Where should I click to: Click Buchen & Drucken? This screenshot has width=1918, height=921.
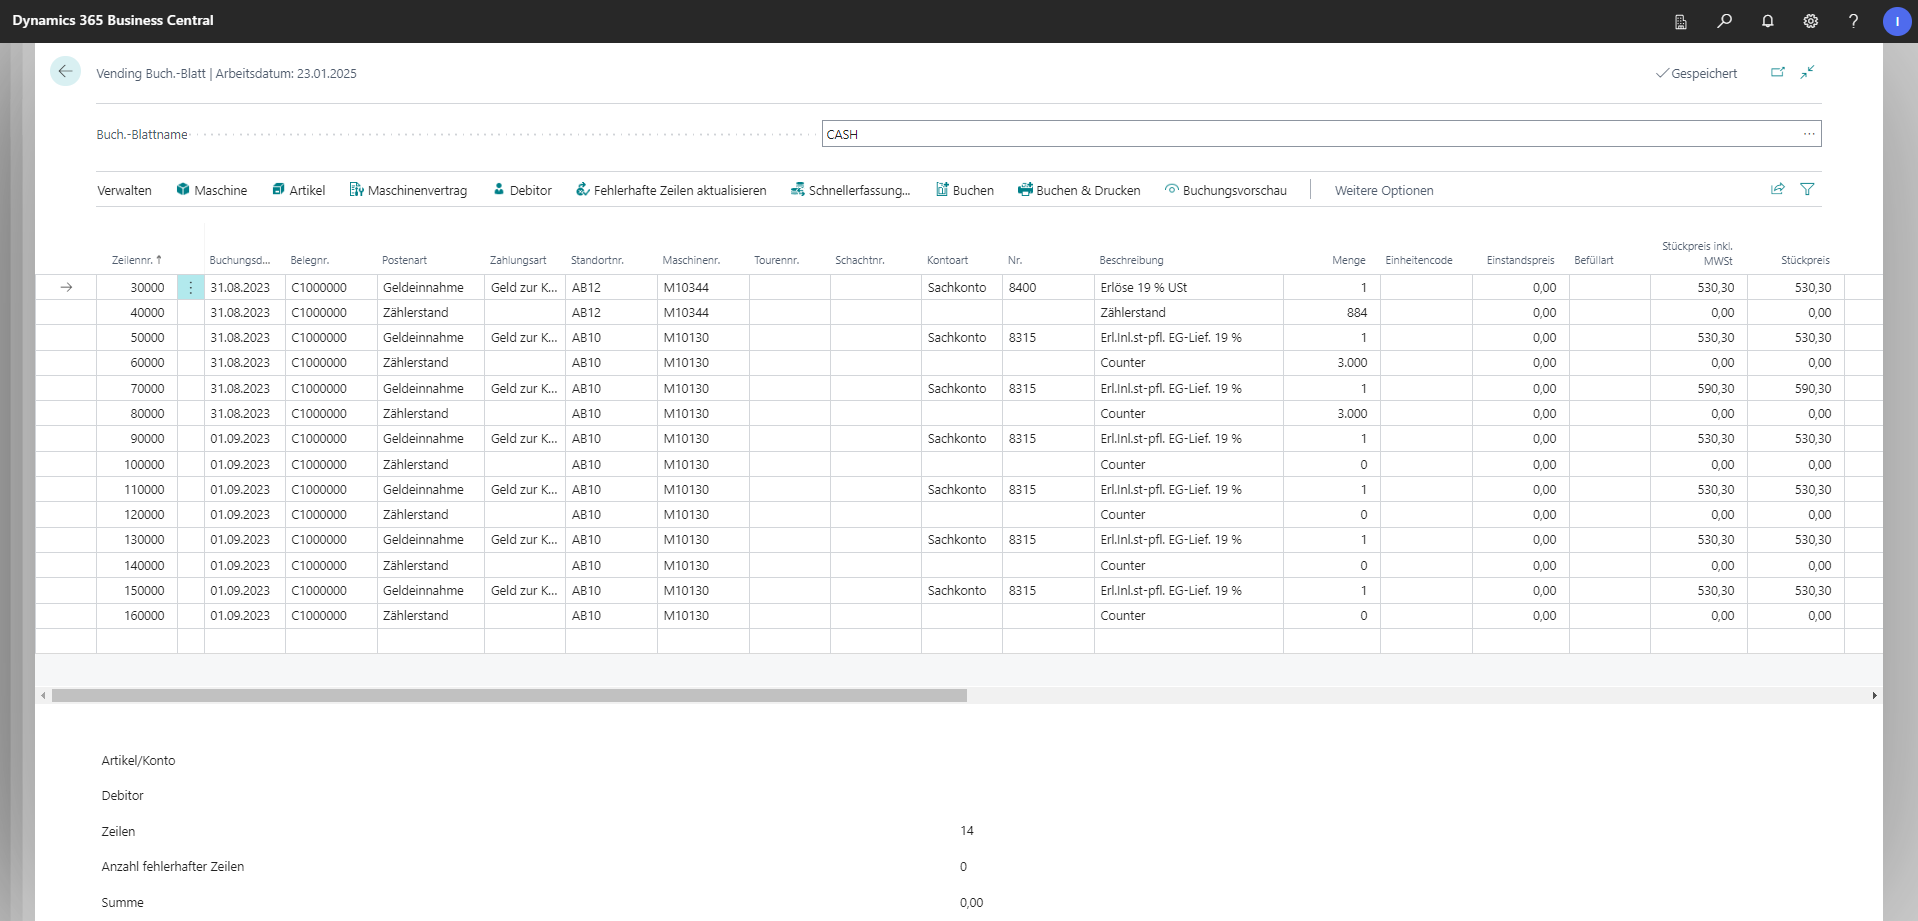[1079, 191]
